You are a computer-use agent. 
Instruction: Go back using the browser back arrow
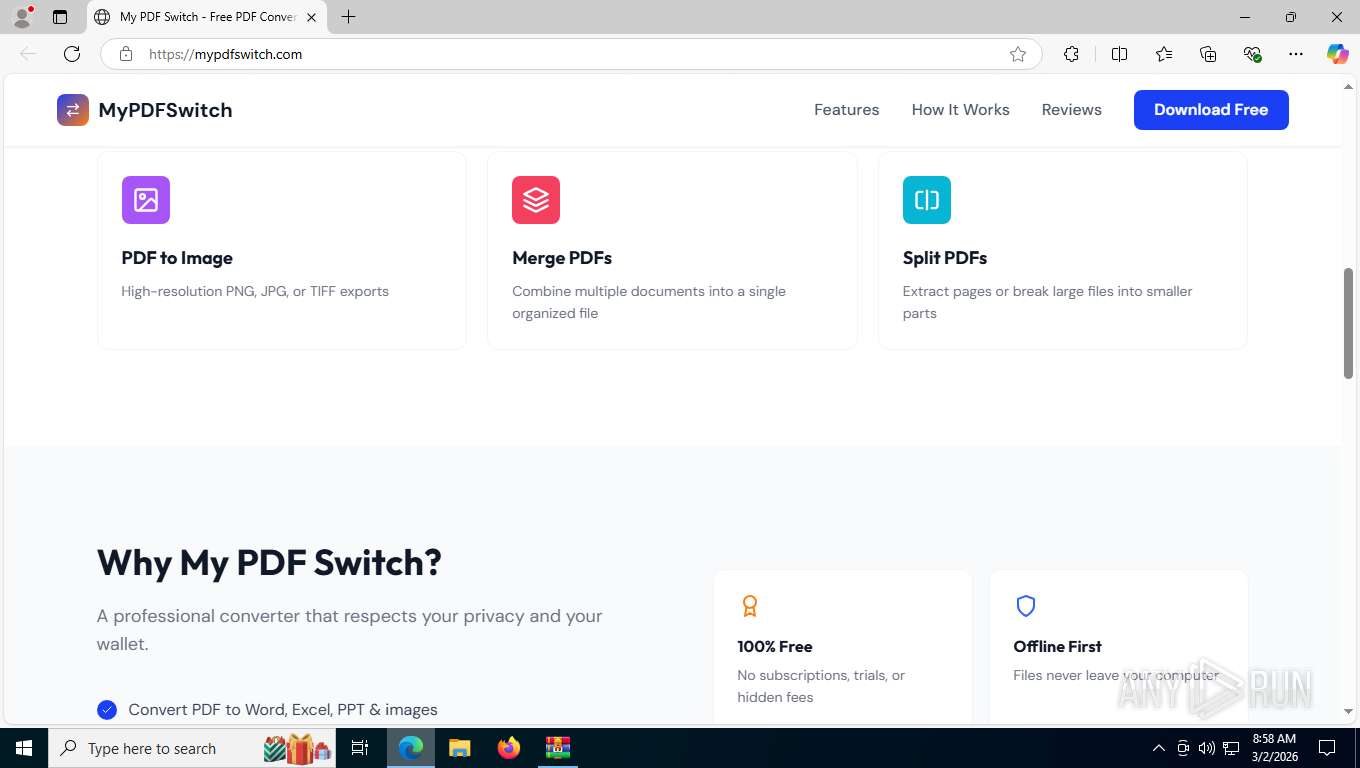28,54
